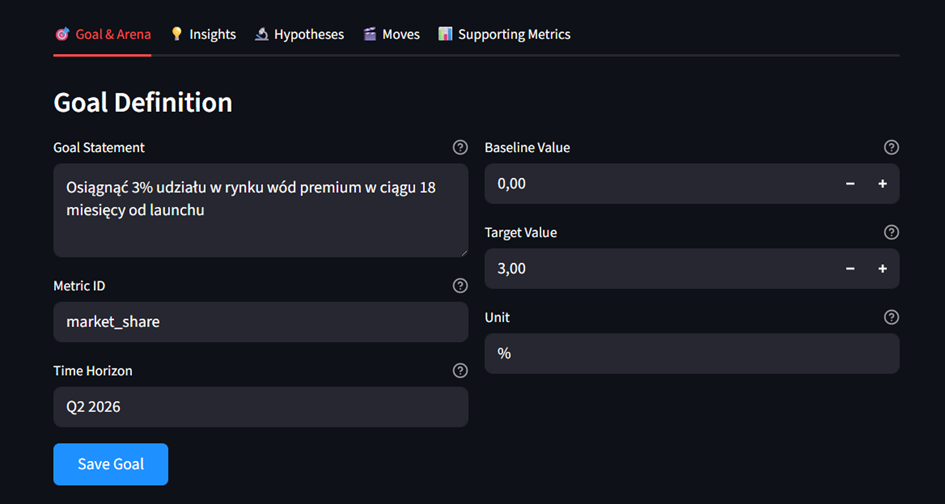Viewport: 945px width, 504px height.
Task: Focus the Goal Statement text area
Action: pos(261,210)
